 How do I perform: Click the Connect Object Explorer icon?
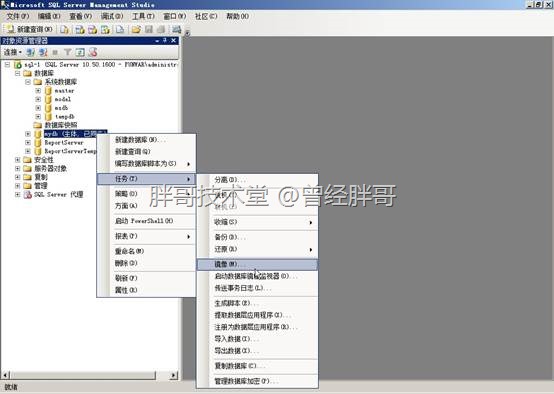[x=31, y=52]
